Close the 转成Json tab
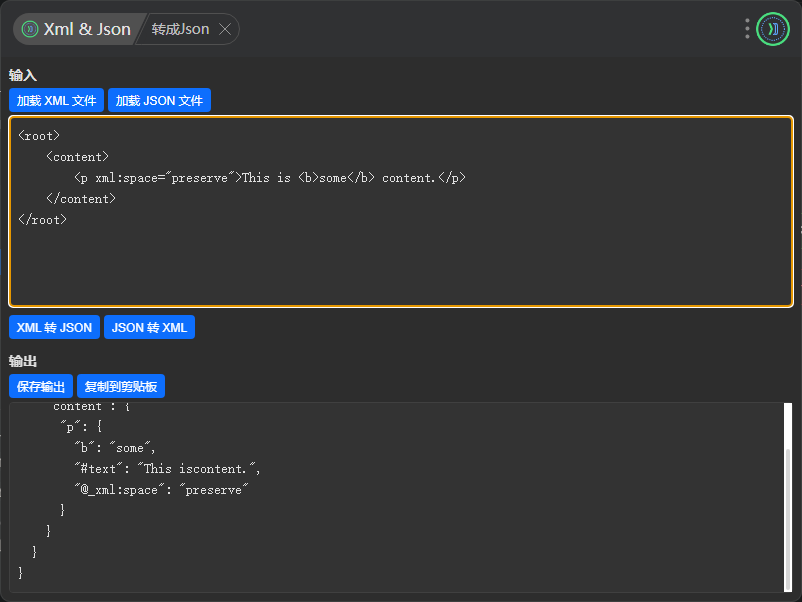Viewport: 802px width, 602px height. tap(225, 29)
